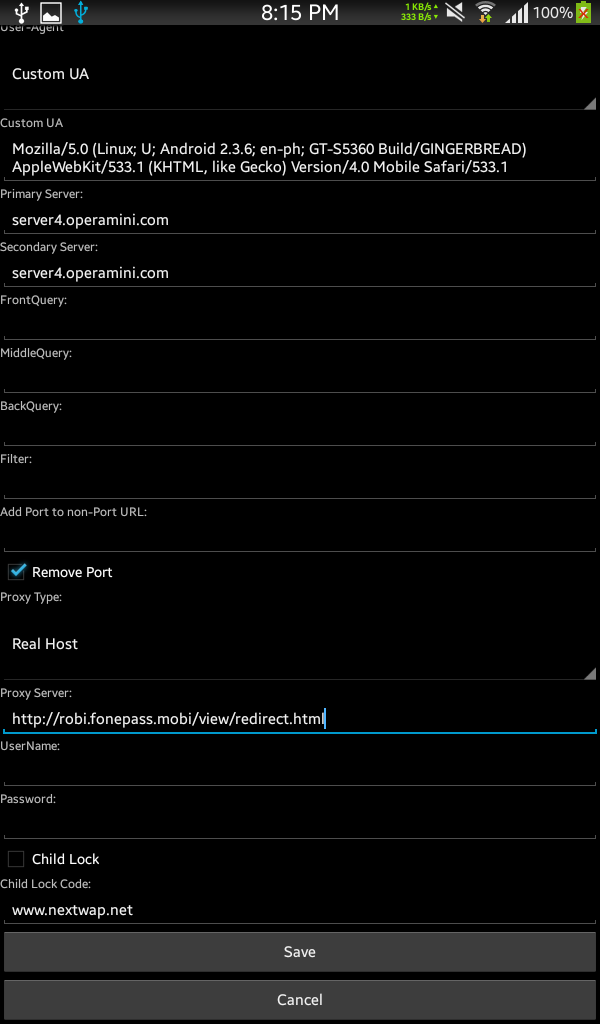
Task: Tap the network speed indicator
Action: 419,12
